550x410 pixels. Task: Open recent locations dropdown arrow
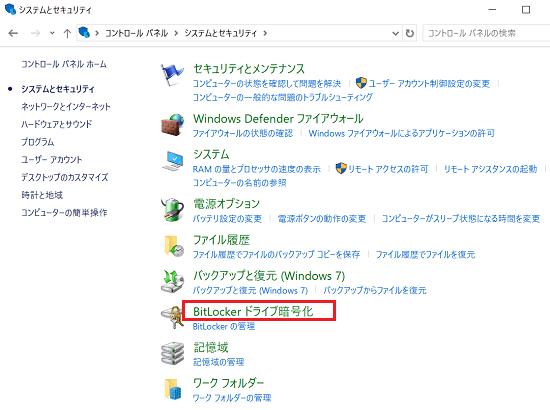(52, 33)
